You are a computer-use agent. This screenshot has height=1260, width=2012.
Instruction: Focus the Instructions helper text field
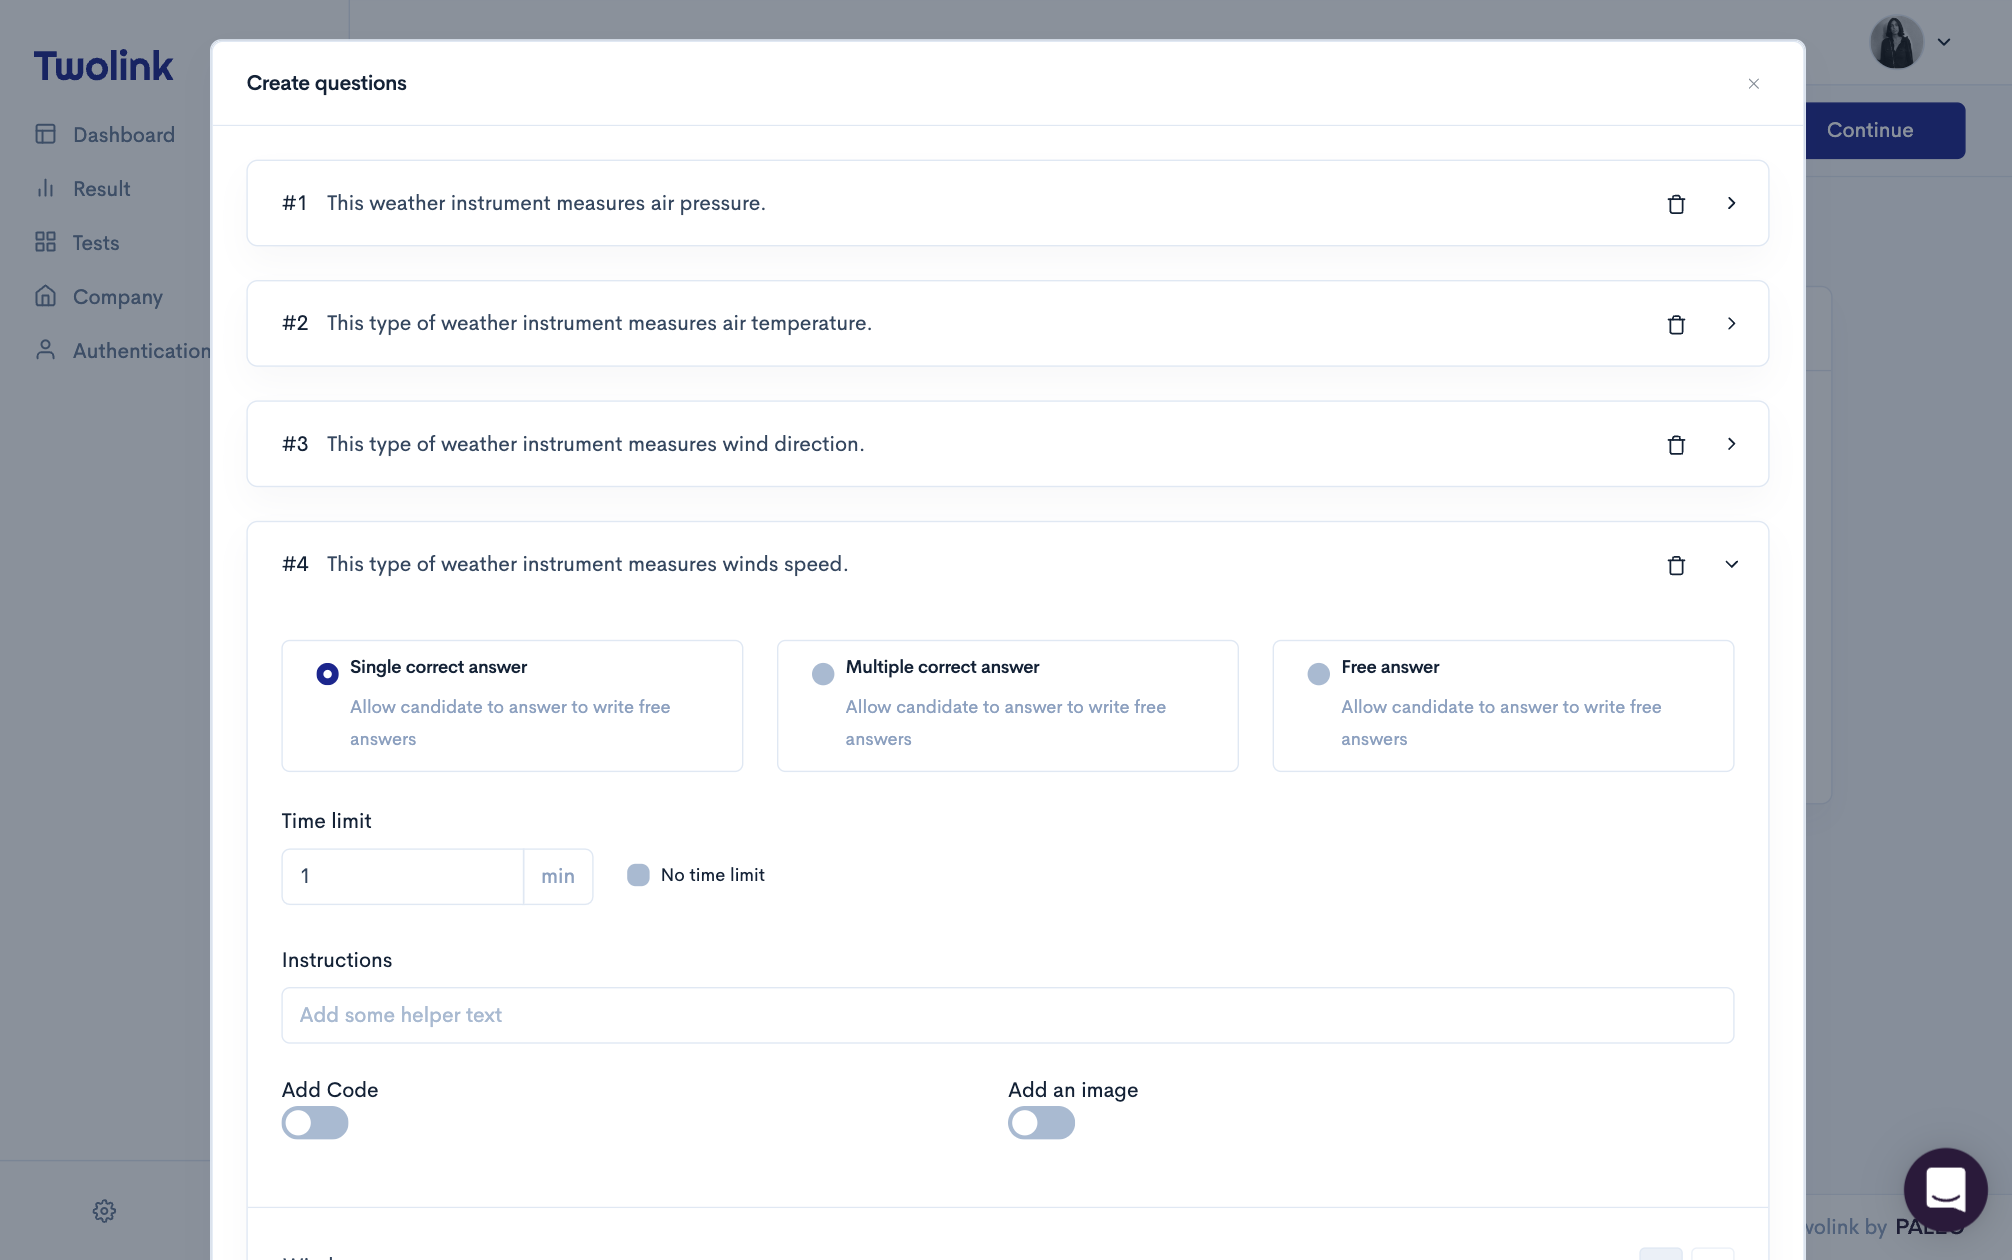(x=1007, y=1015)
